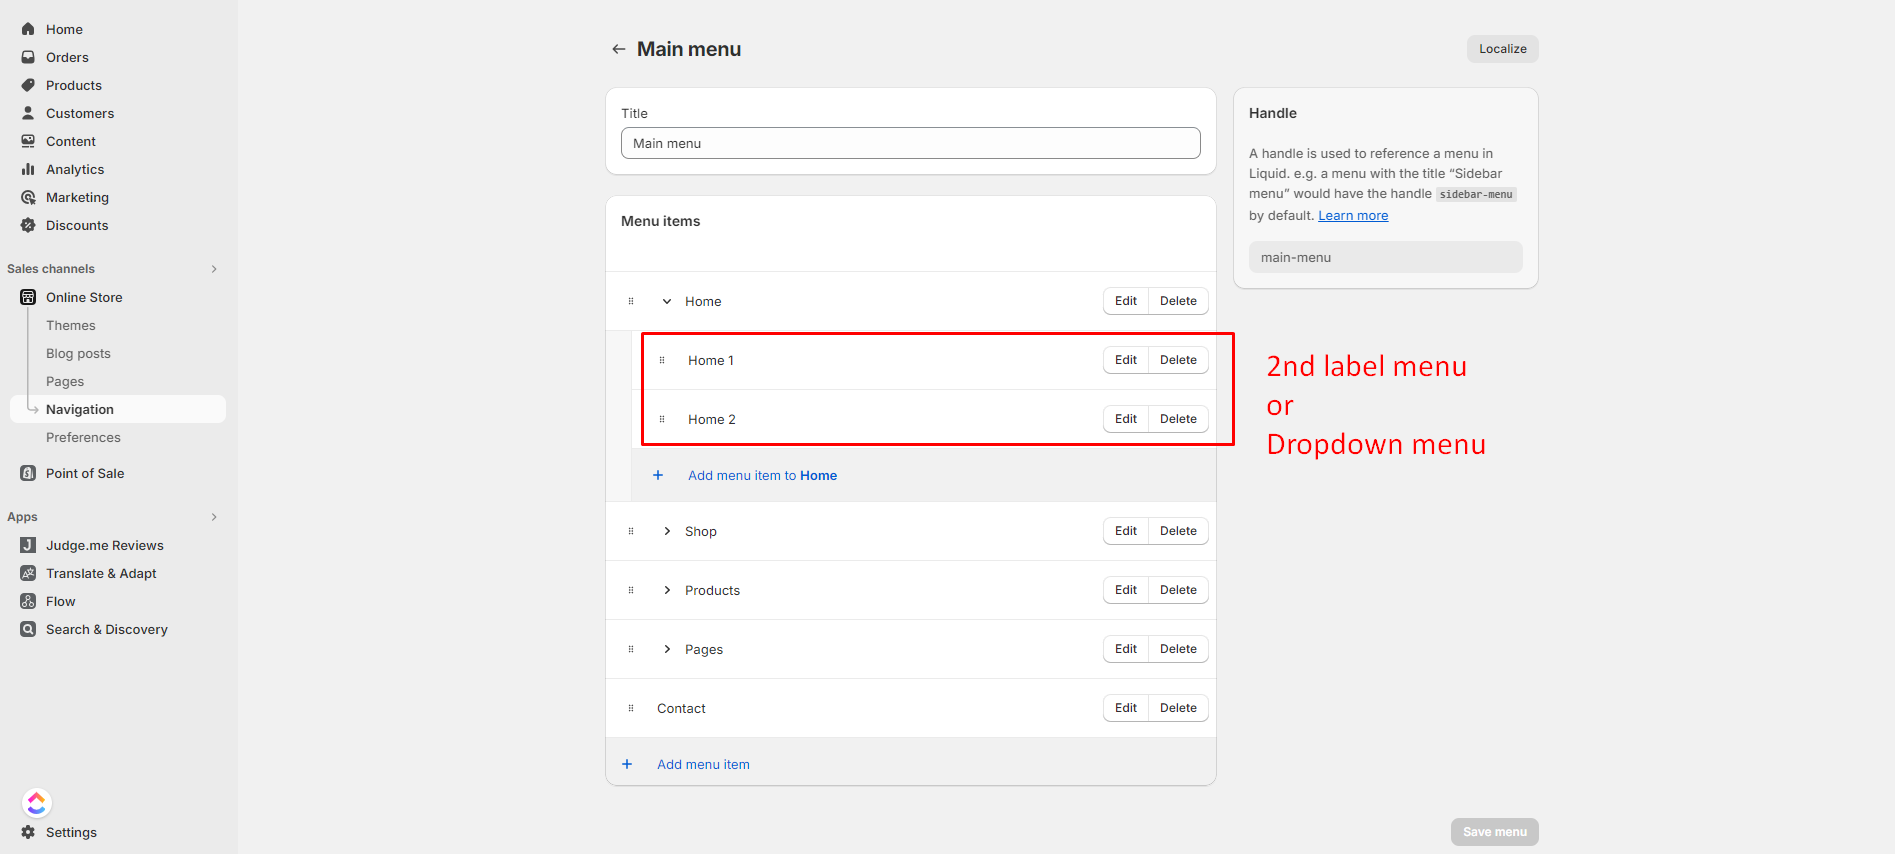Open Preferences under Online Store
Viewport: 1895px width, 854px height.
(83, 437)
